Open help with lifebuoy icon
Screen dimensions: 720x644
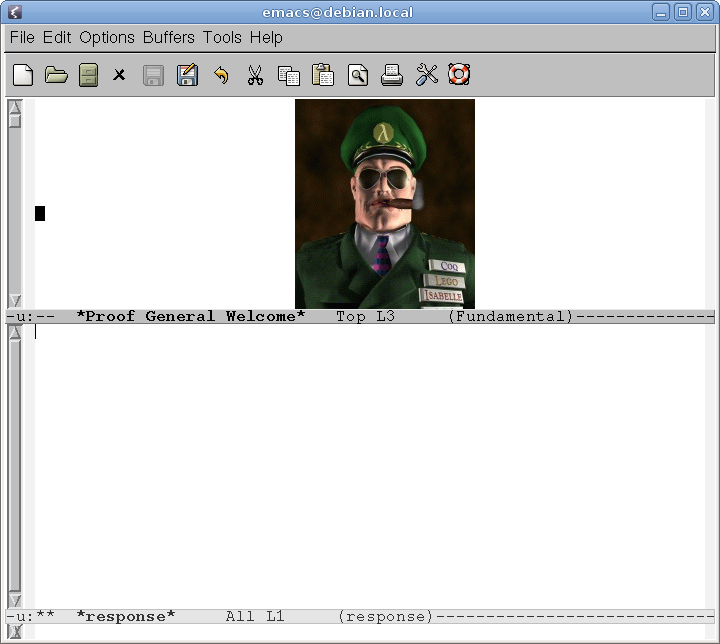pos(459,75)
